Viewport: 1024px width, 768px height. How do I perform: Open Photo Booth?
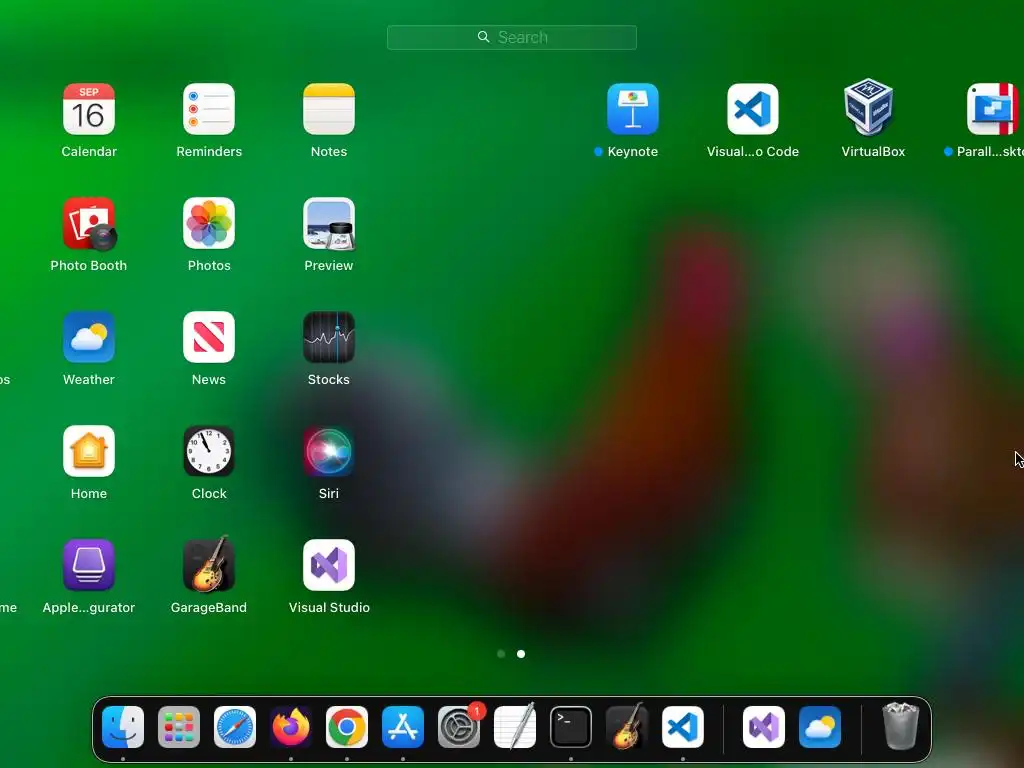pyautogui.click(x=89, y=223)
